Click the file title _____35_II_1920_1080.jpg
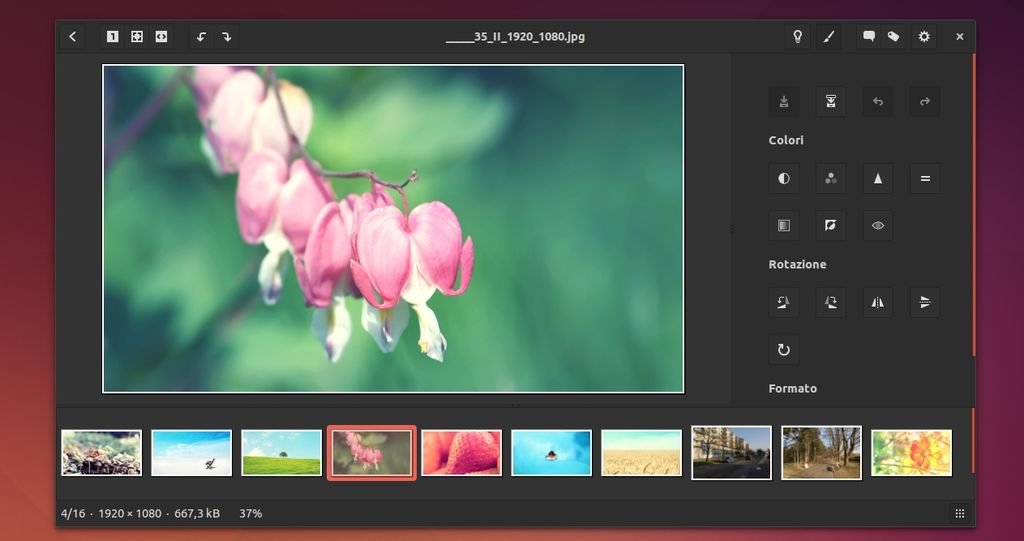The image size is (1024, 541). [x=515, y=37]
